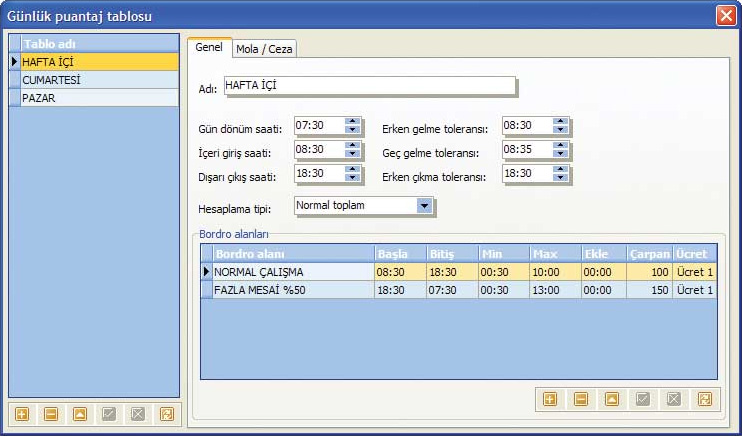The height and width of the screenshot is (436, 742).
Task: Click the edit button below the Tablo adı list
Action: (80, 413)
